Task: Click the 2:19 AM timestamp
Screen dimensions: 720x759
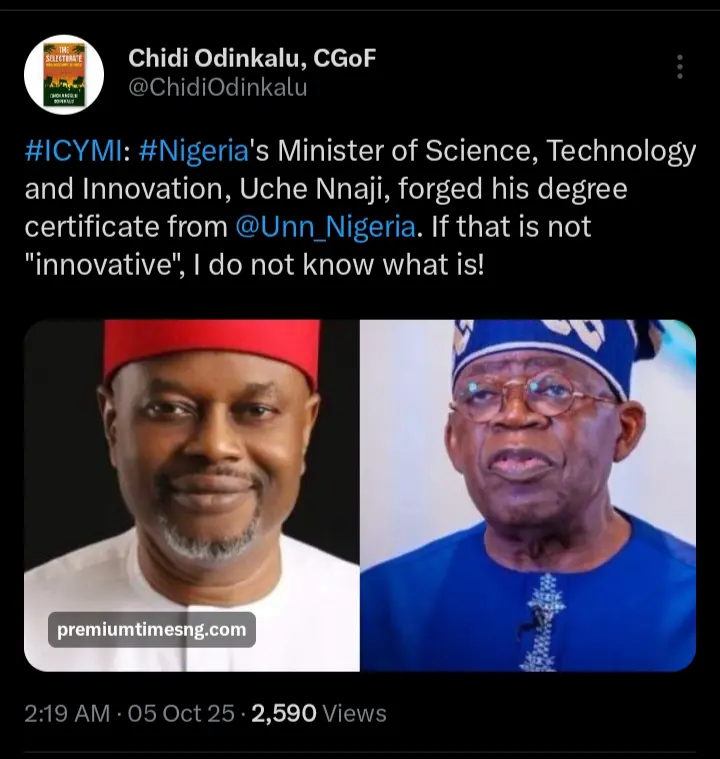Action: (x=68, y=713)
